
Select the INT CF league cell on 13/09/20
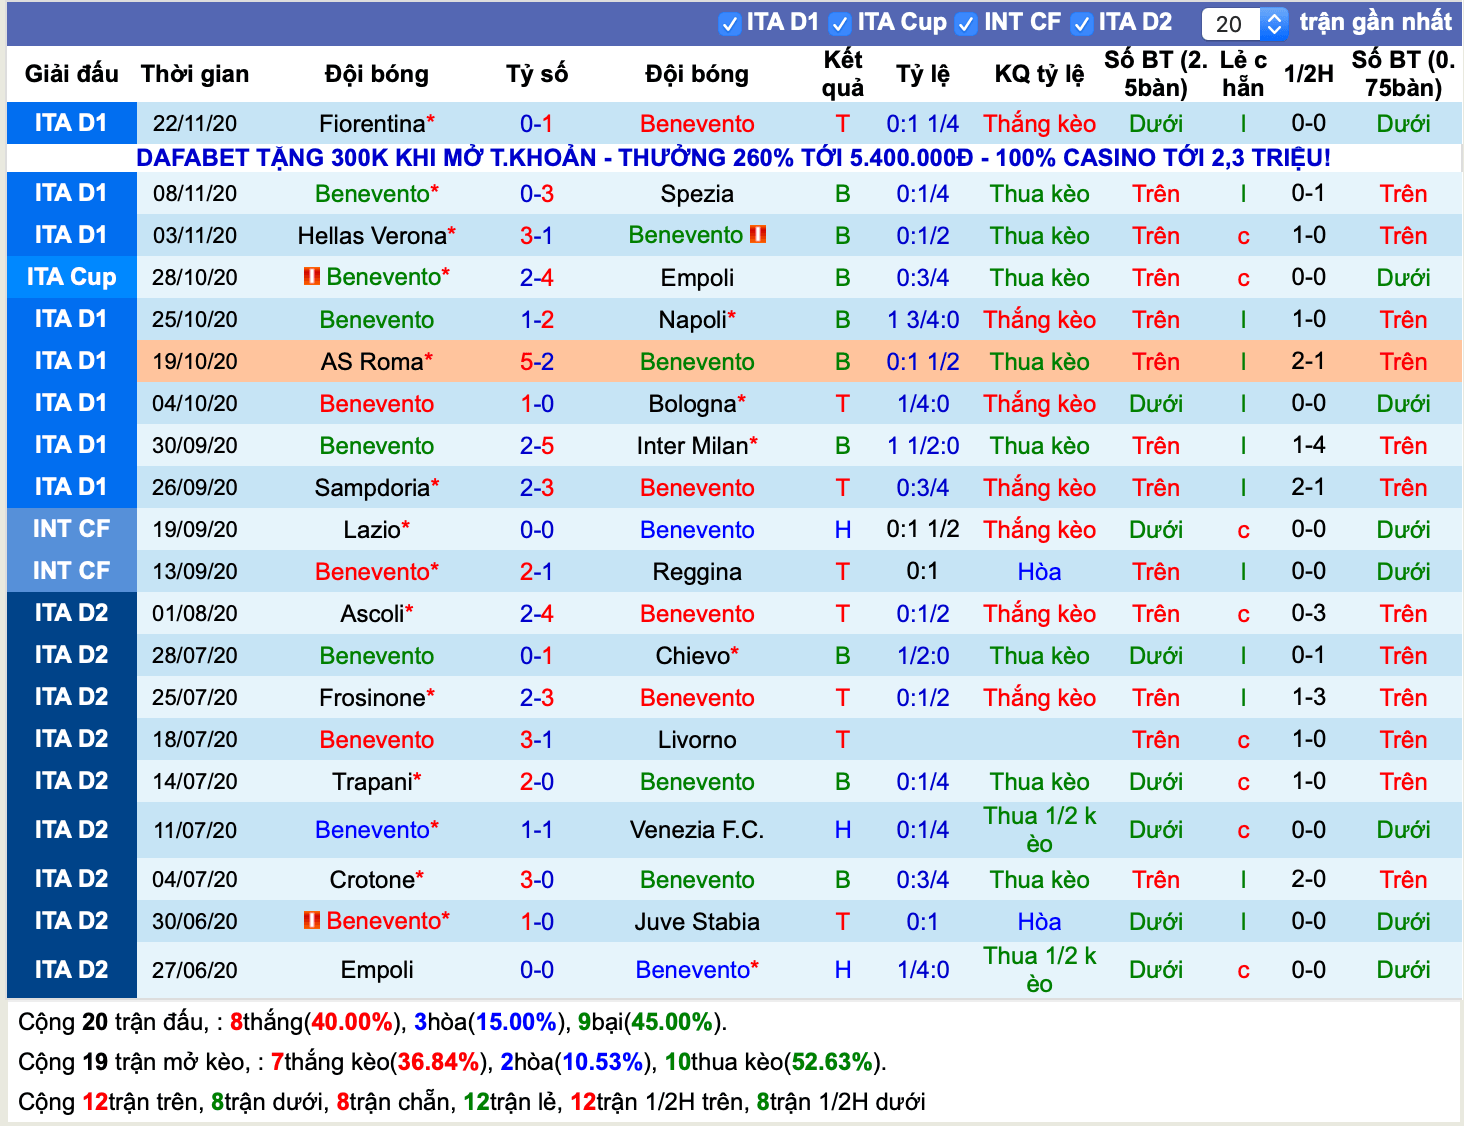(72, 571)
